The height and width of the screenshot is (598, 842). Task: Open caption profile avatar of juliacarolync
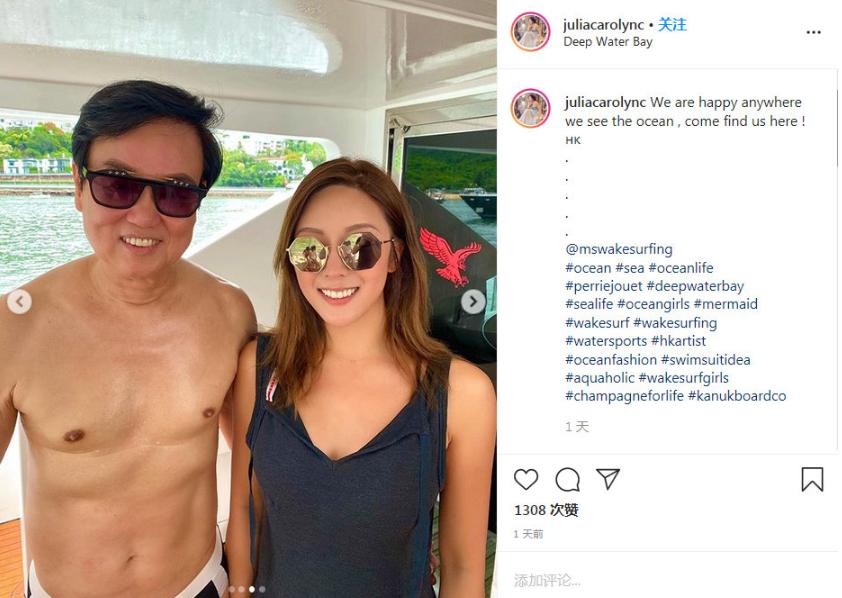click(531, 108)
